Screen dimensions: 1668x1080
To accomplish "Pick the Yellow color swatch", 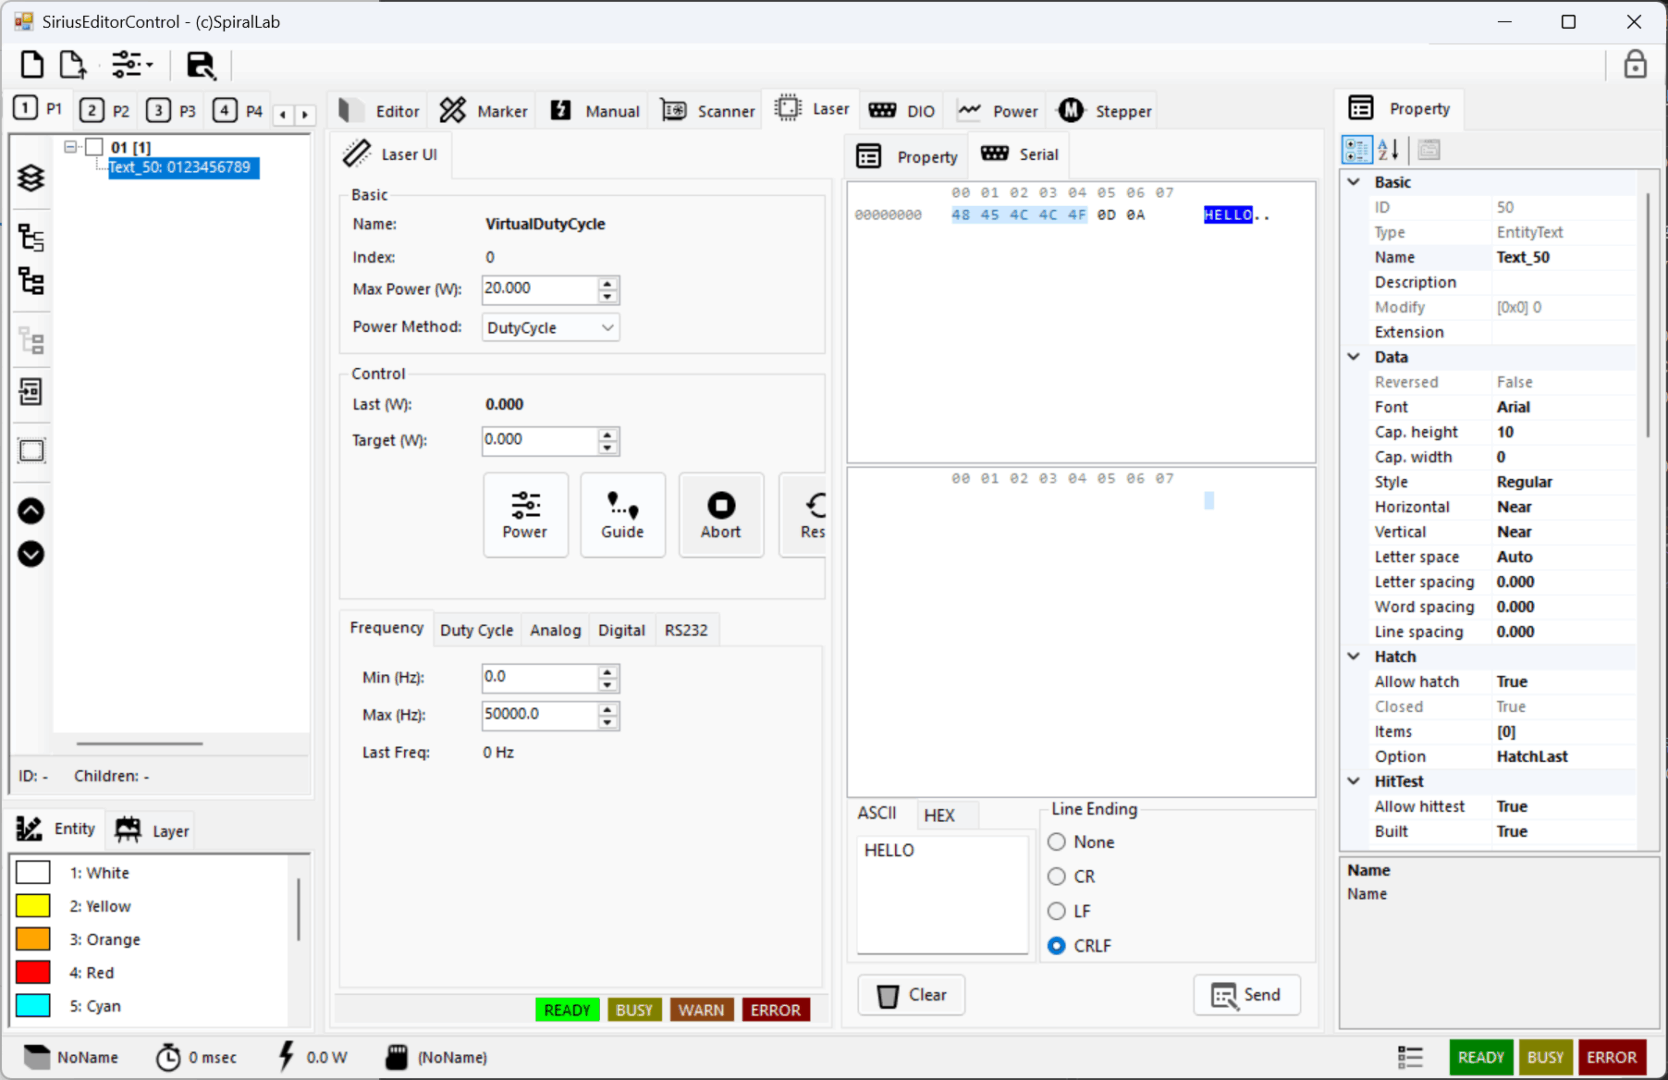I will (x=33, y=906).
